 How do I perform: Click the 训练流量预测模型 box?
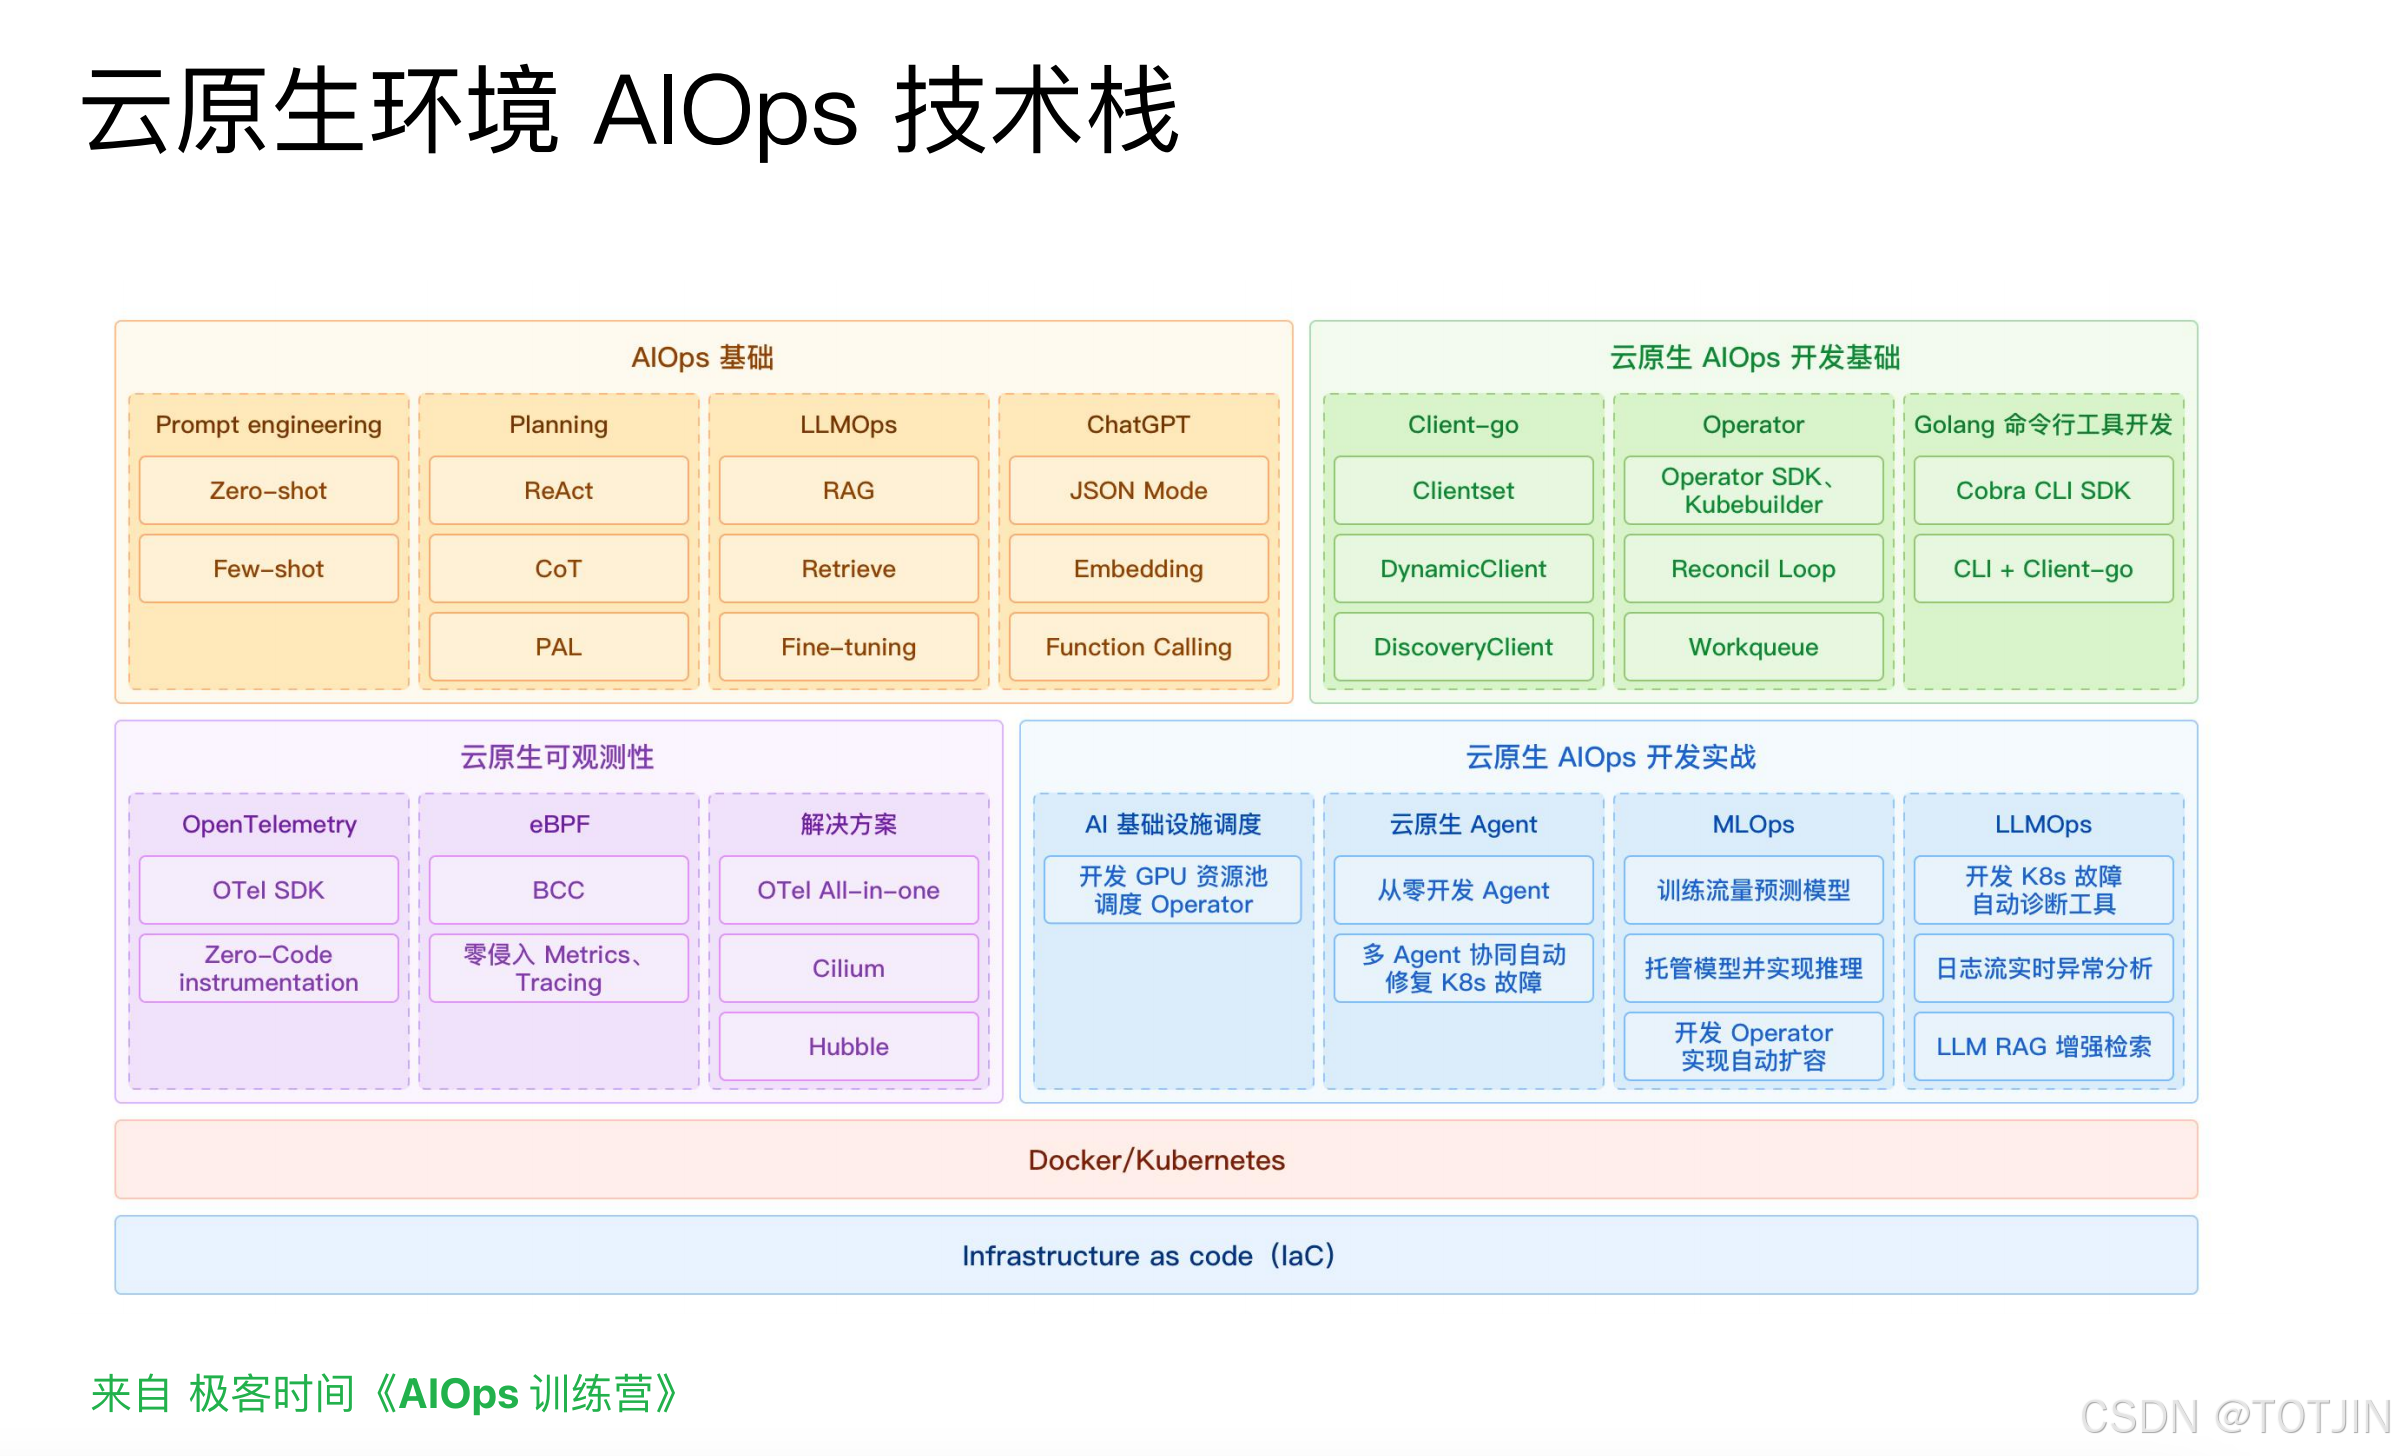(x=1753, y=890)
